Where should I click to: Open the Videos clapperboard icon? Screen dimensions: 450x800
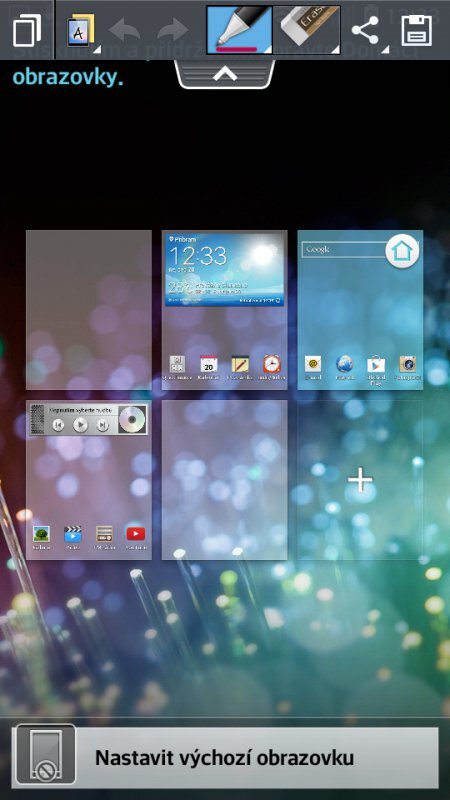point(73,534)
